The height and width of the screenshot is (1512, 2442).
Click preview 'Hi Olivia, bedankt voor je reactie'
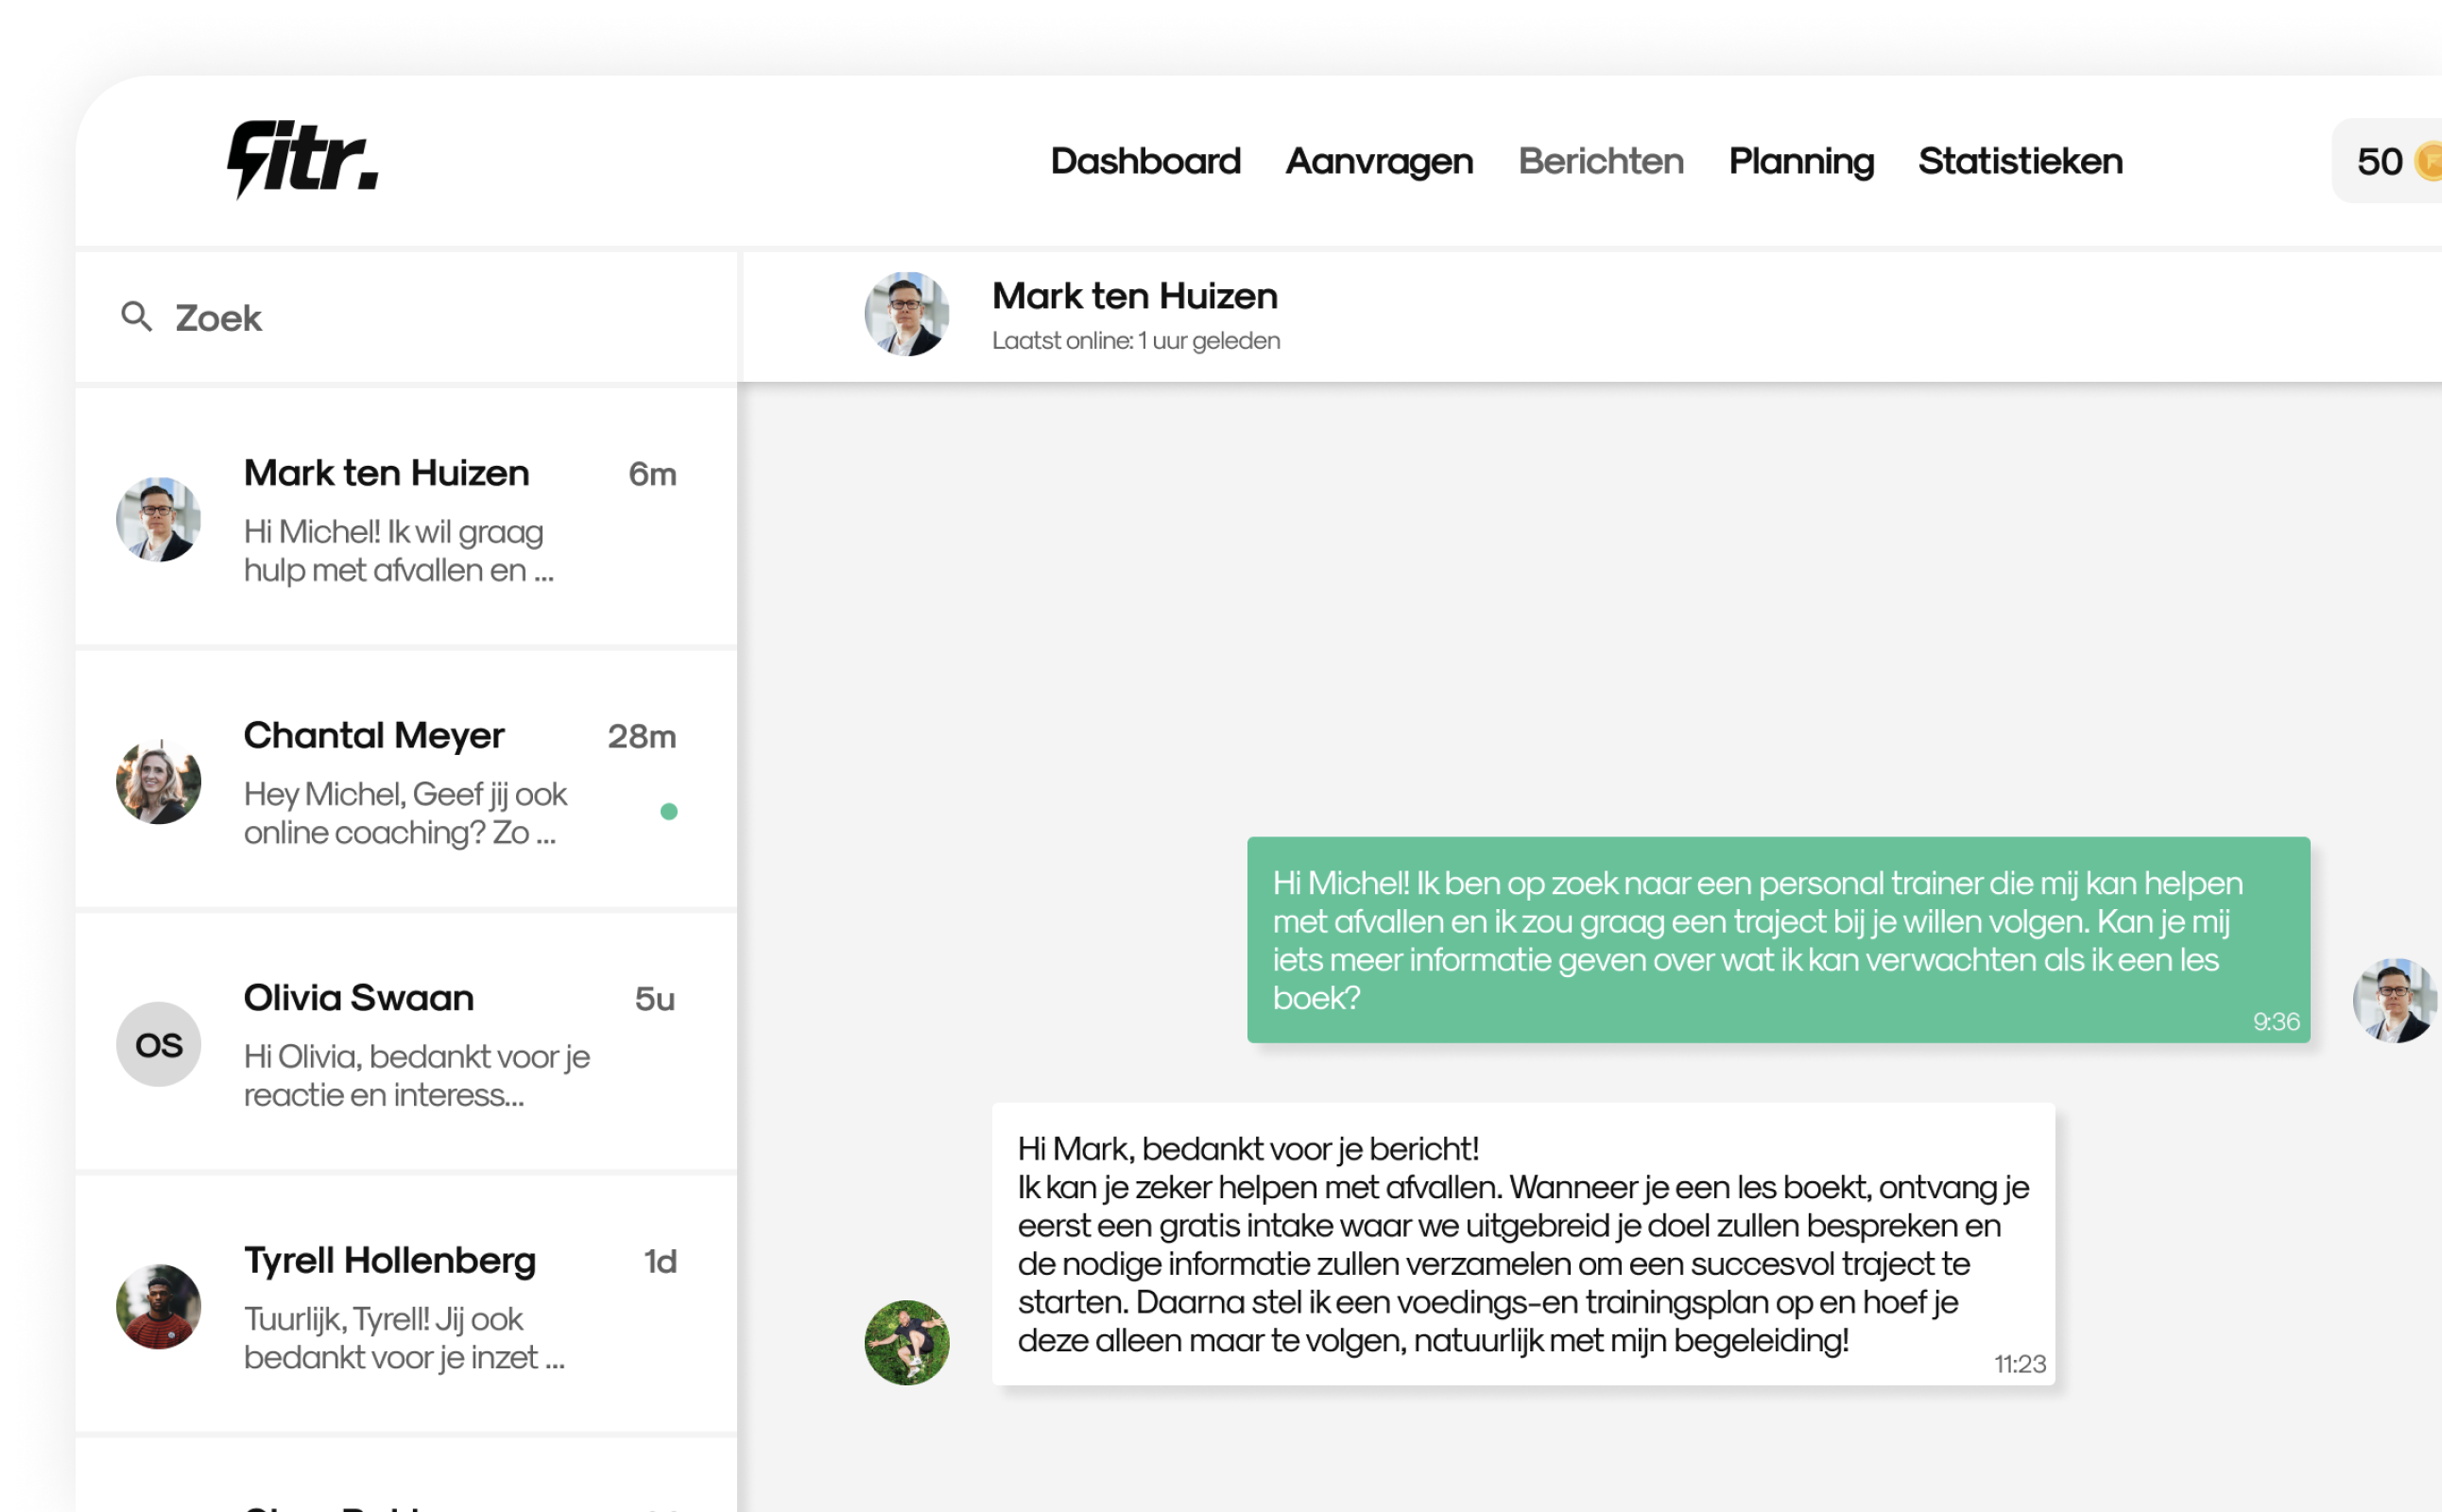point(417,1076)
